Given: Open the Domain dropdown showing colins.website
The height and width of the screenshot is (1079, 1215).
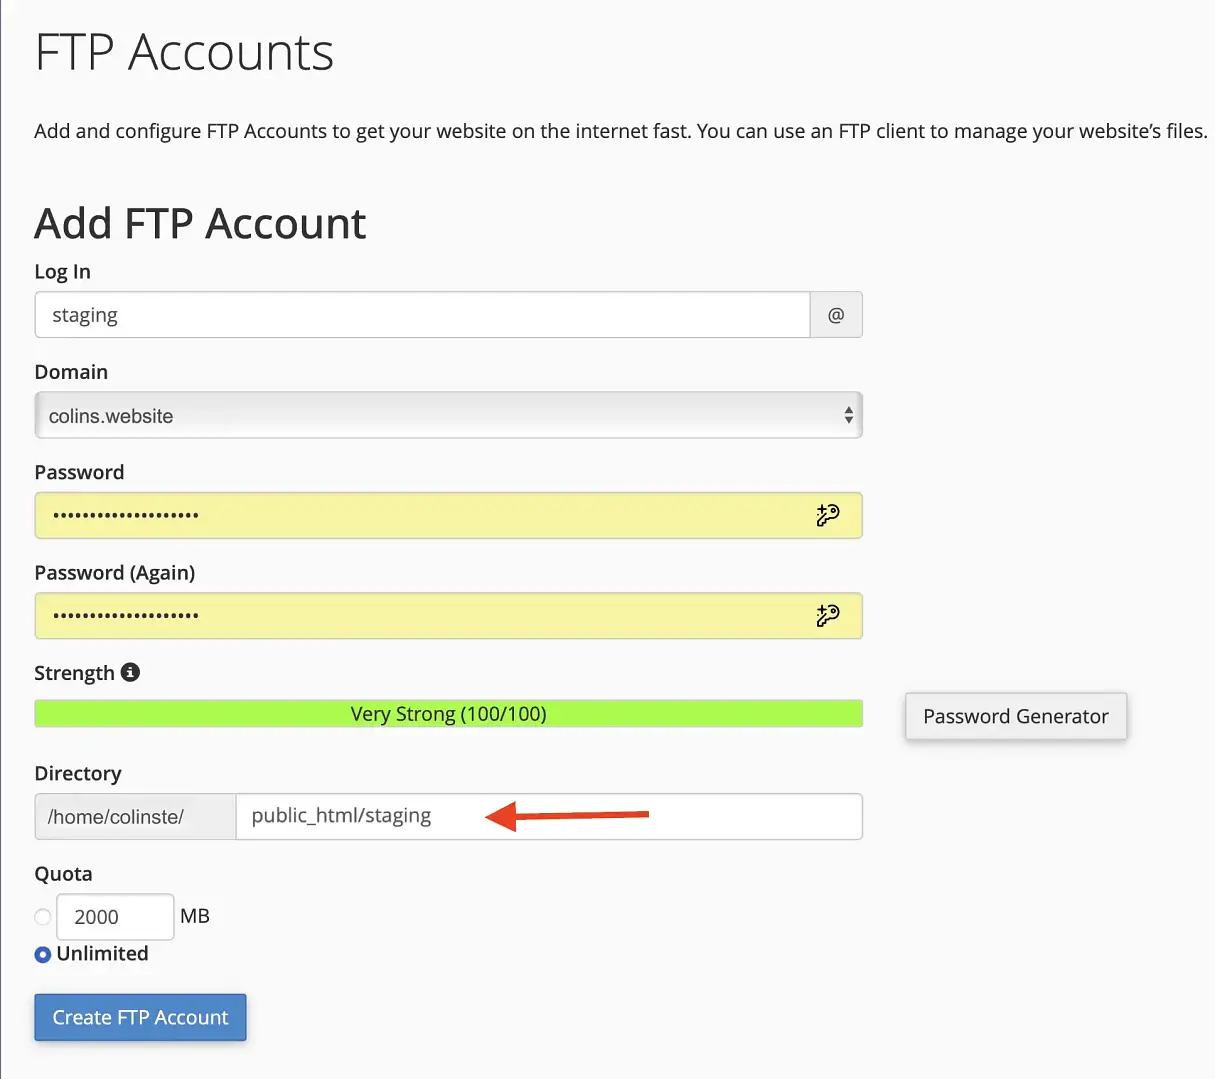Looking at the screenshot, I should point(448,415).
